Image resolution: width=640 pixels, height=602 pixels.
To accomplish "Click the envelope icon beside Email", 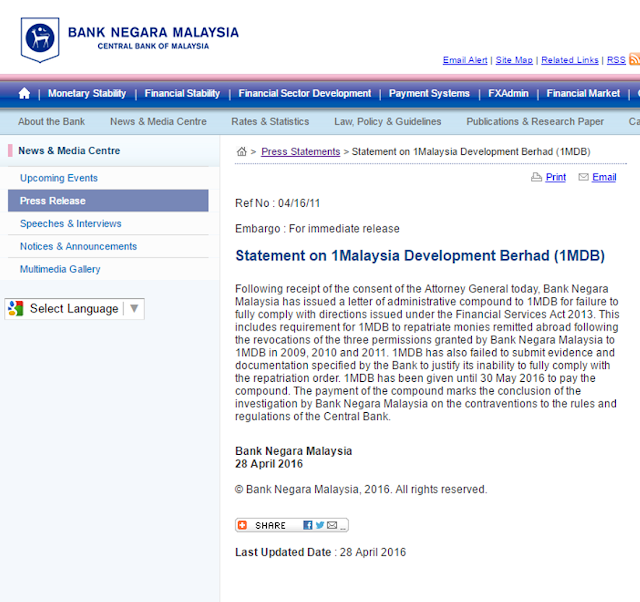I will point(584,177).
